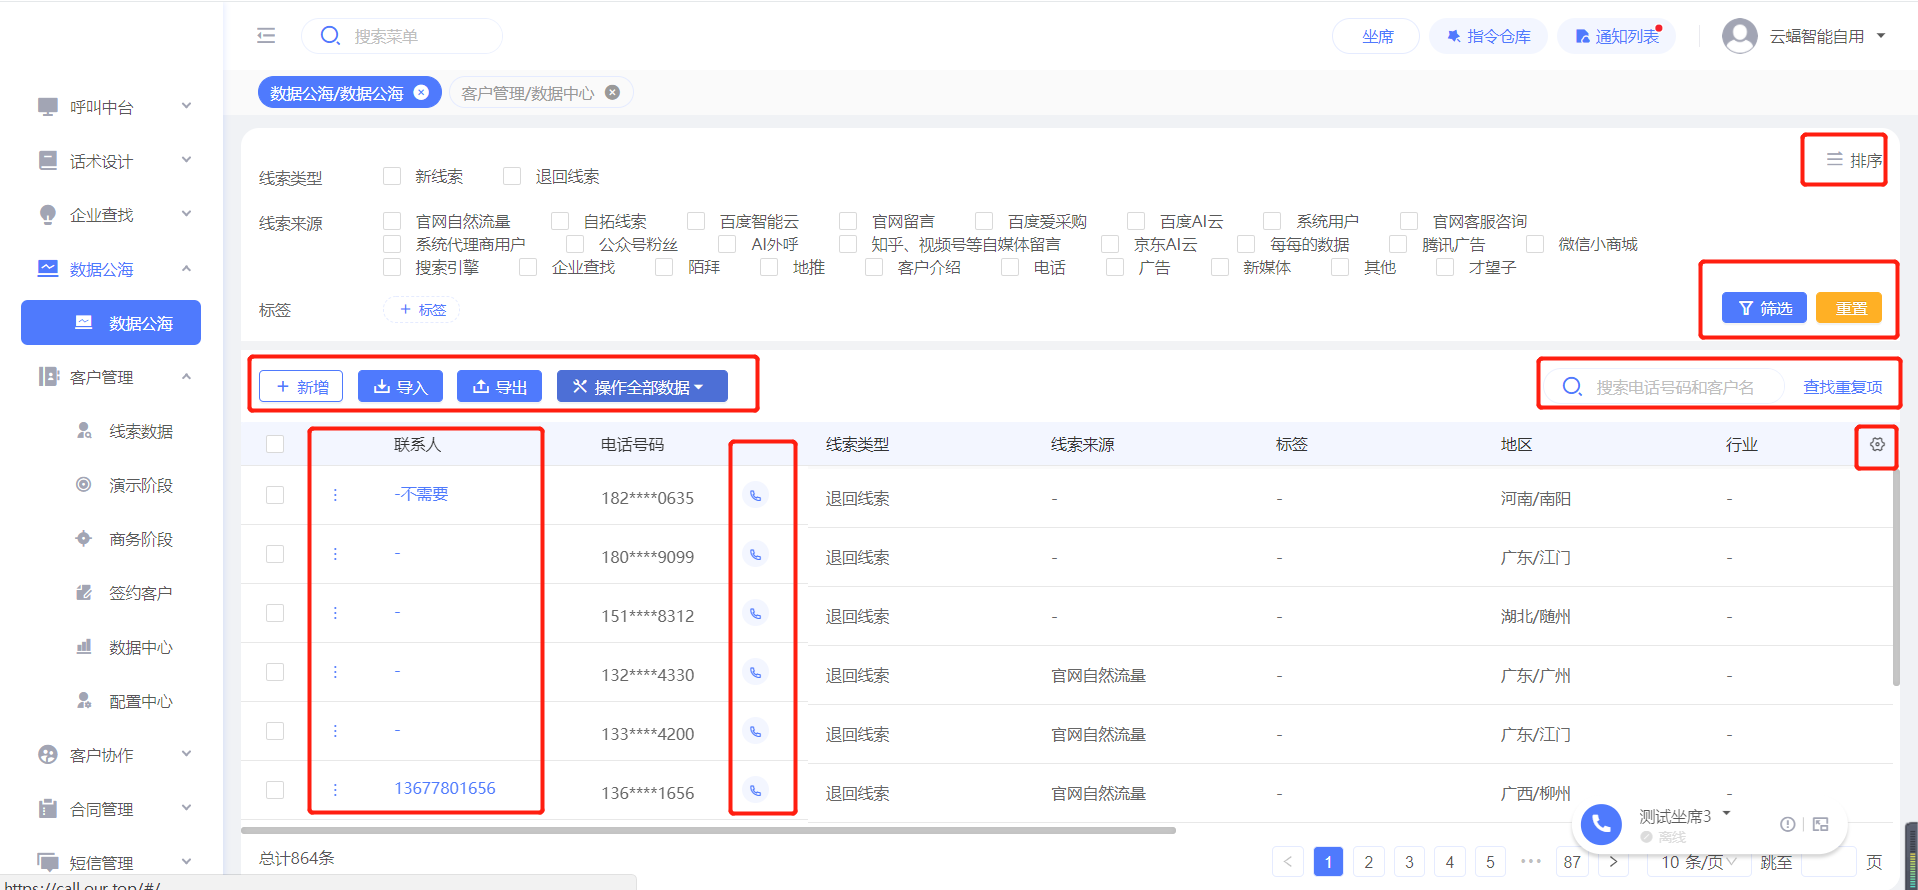This screenshot has height=890, width=1918.
Task: Expand the 客户协作 menu chevron
Action: (x=186, y=754)
